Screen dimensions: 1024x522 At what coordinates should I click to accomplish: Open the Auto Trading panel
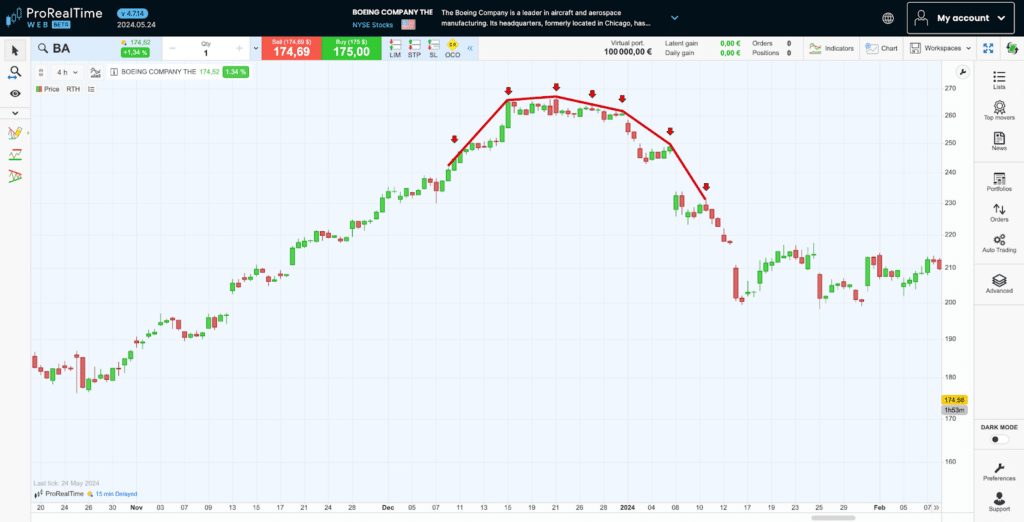[999, 244]
